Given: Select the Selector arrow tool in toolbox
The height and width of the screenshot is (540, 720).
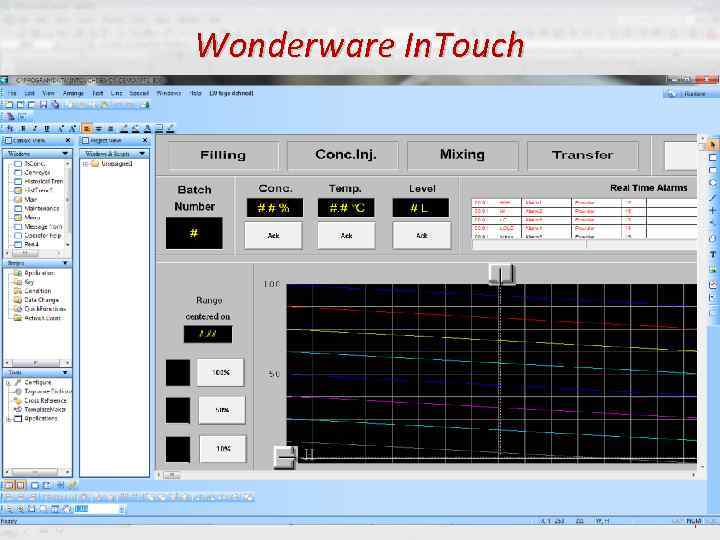Looking at the screenshot, I should tap(712, 145).
